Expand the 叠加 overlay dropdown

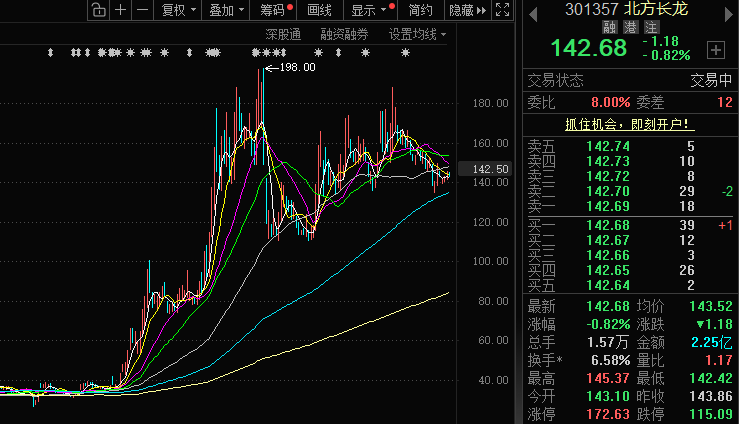pyautogui.click(x=226, y=10)
